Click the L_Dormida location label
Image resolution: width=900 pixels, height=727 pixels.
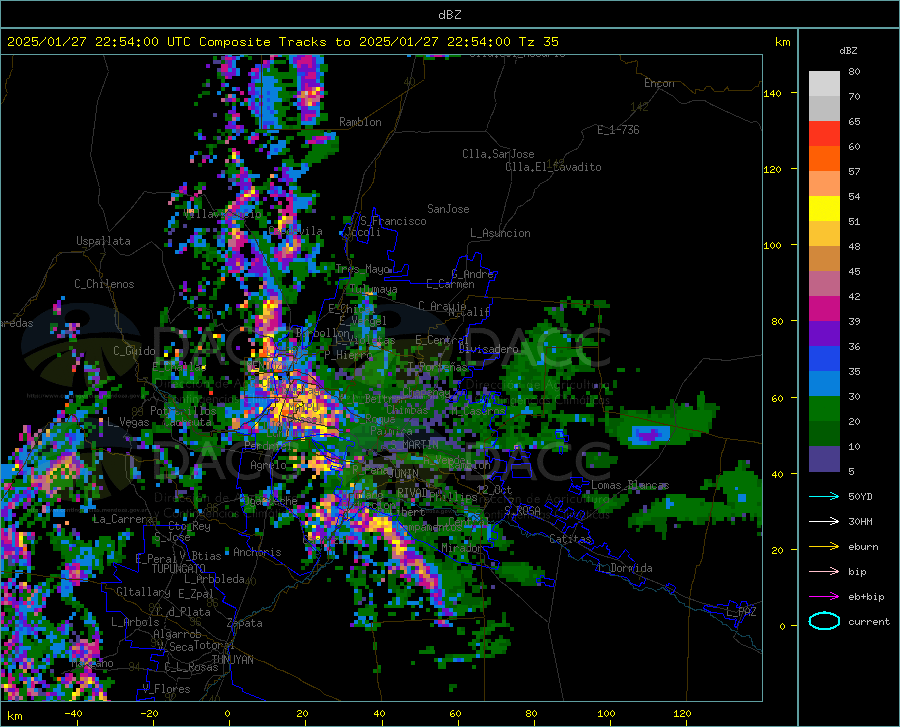[x=624, y=568]
